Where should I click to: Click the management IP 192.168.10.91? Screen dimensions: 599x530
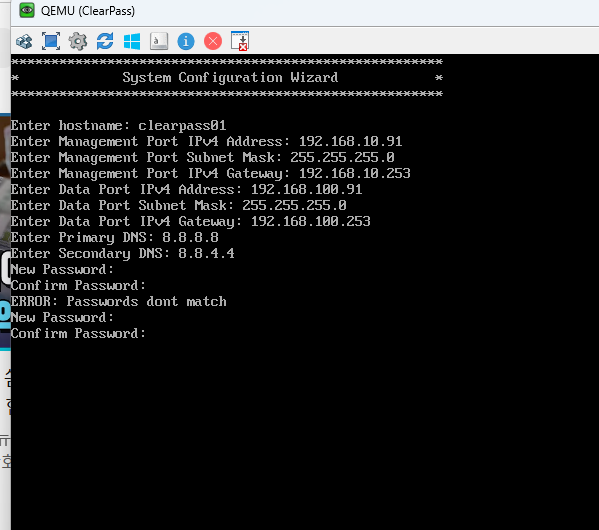click(350, 142)
